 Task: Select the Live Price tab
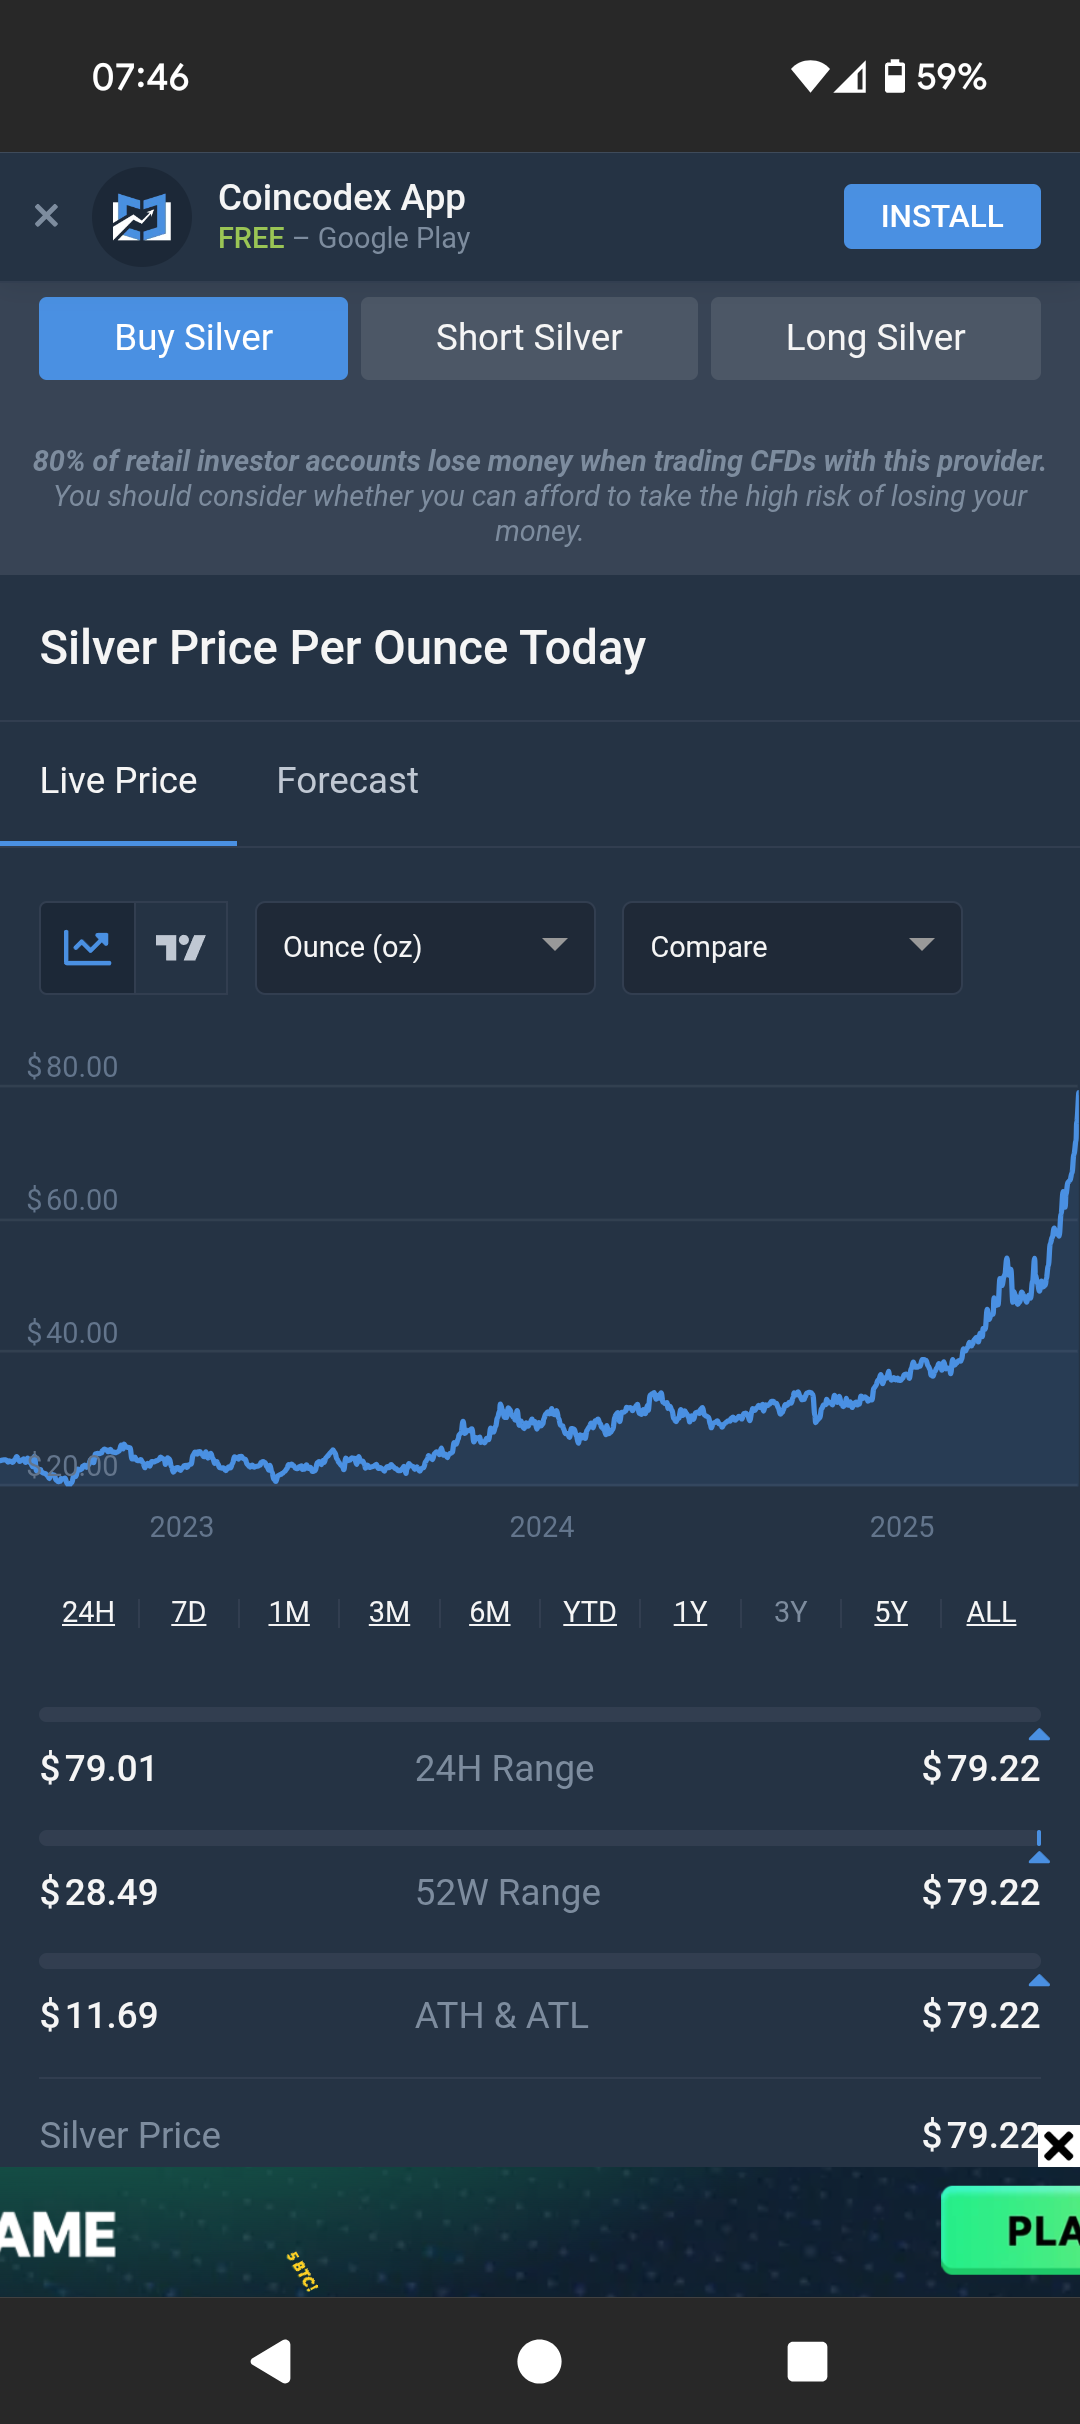(118, 781)
